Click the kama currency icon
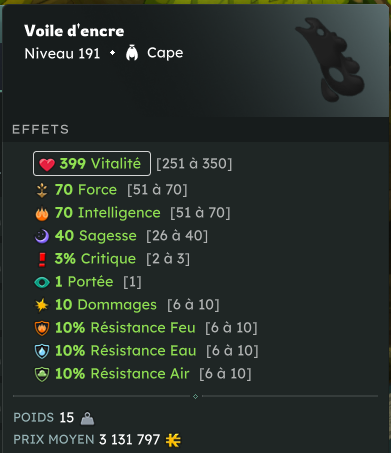 pyautogui.click(x=173, y=440)
